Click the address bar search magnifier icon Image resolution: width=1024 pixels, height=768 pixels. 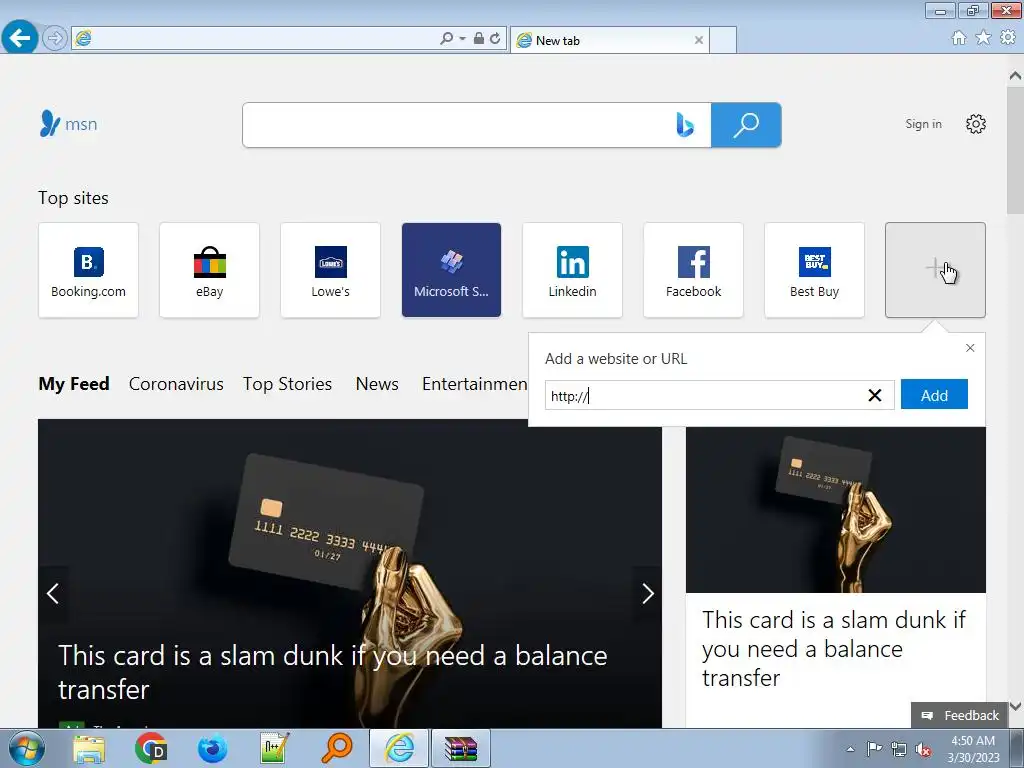tap(446, 39)
